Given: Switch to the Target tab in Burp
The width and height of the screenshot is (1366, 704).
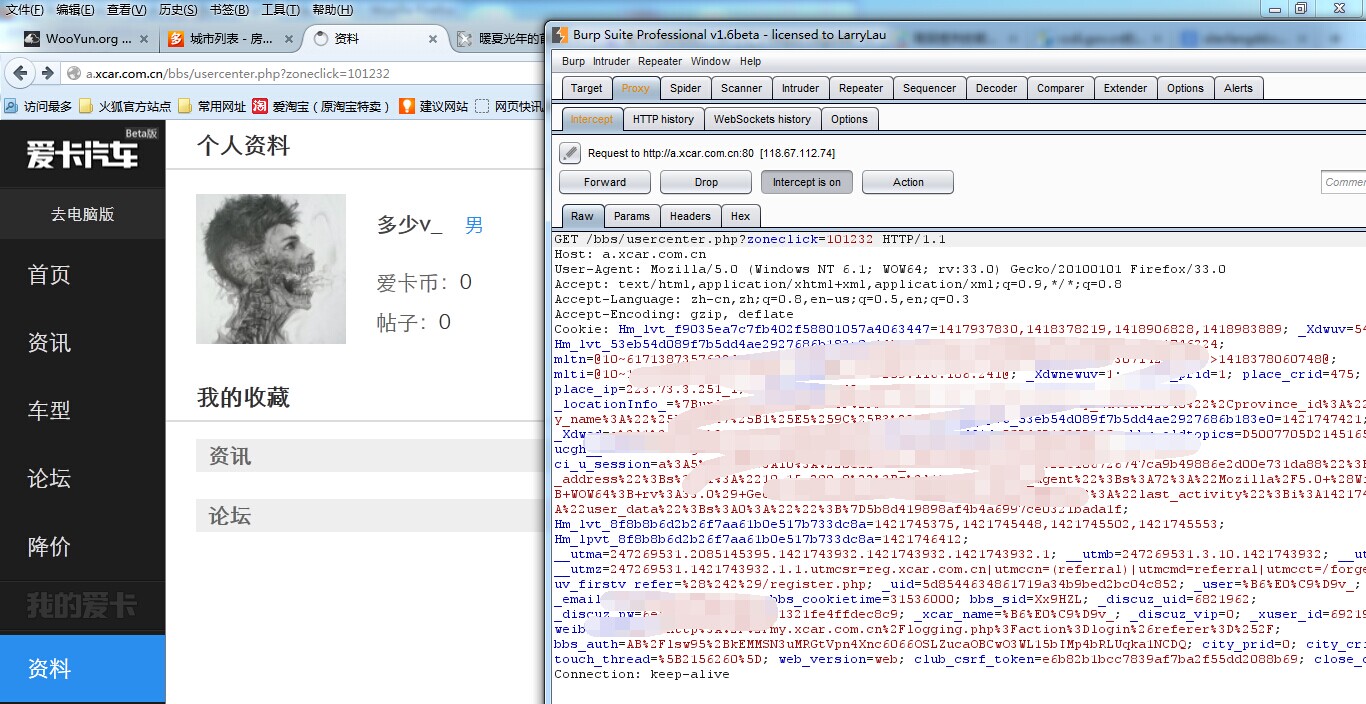Looking at the screenshot, I should tap(586, 88).
